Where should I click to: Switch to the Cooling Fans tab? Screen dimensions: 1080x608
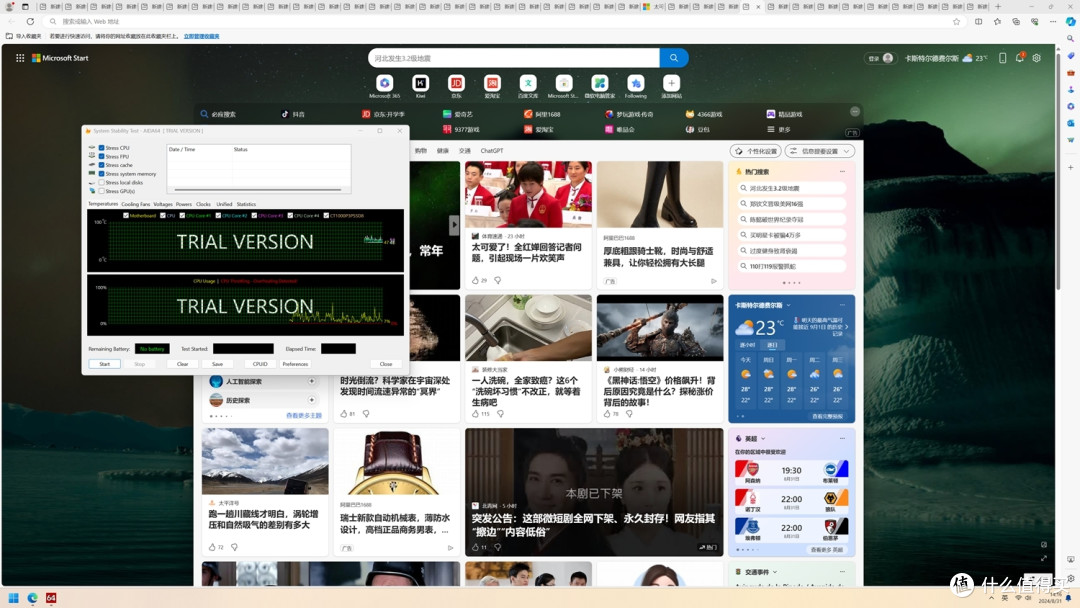point(136,204)
